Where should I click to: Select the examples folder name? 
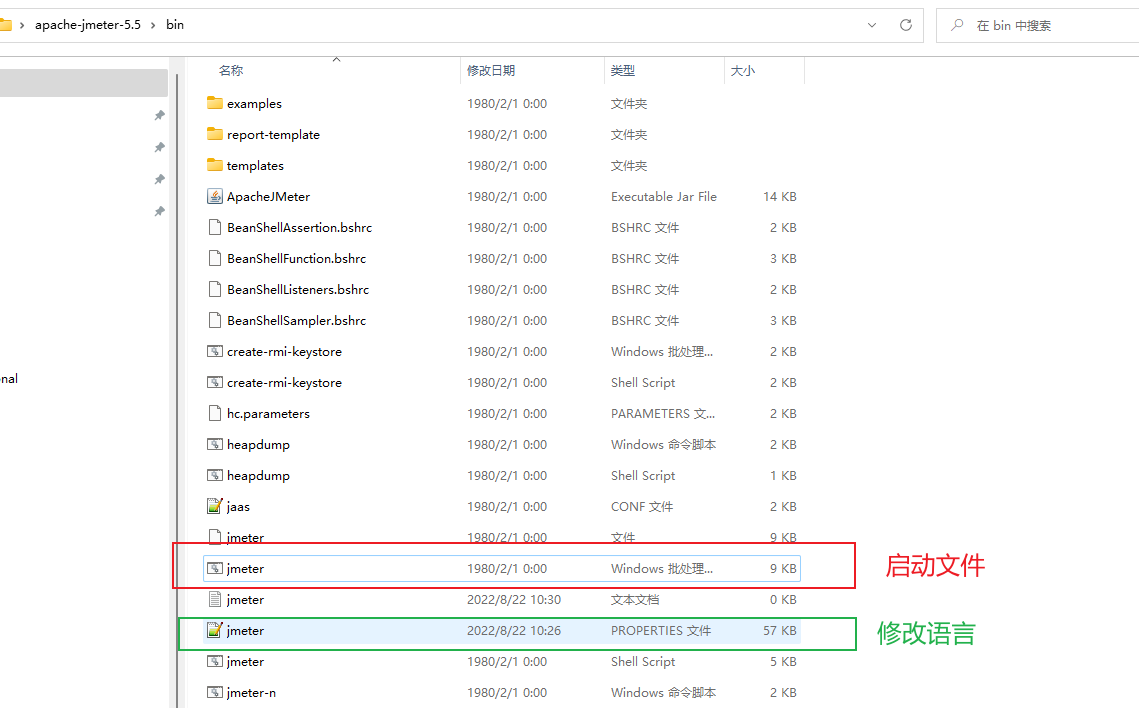[254, 104]
